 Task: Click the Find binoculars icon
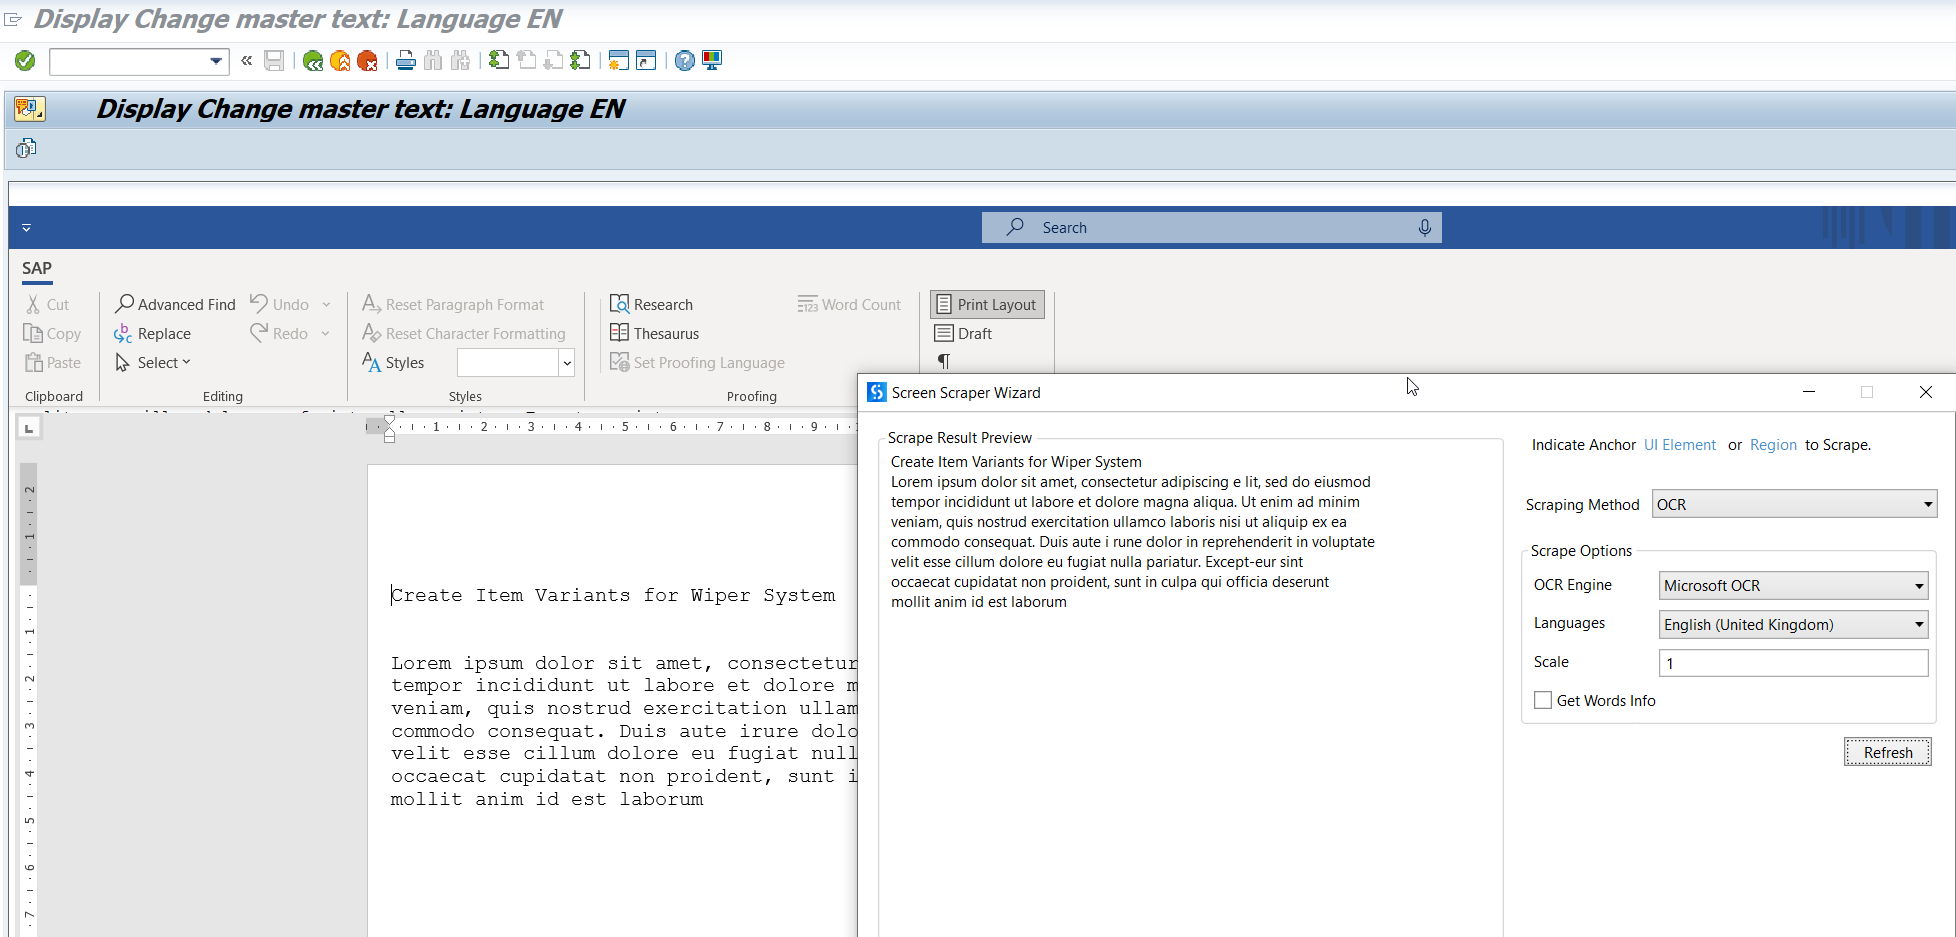pos(433,61)
